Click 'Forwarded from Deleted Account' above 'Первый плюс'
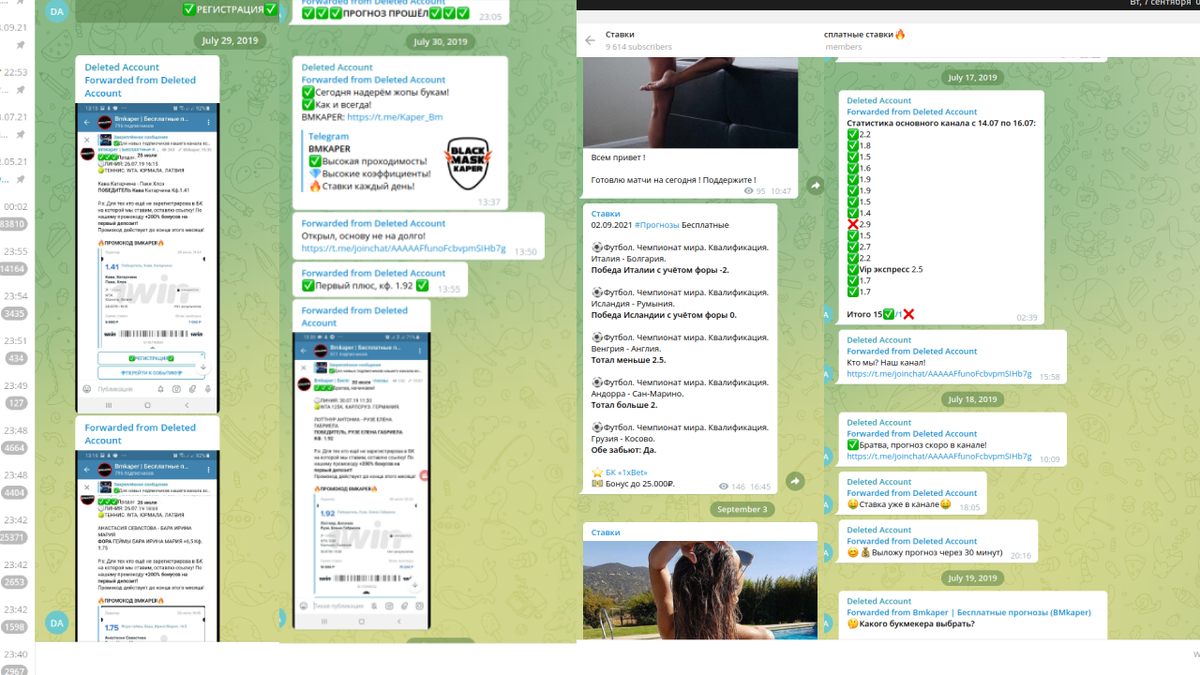The height and width of the screenshot is (675, 1200). coord(373,273)
